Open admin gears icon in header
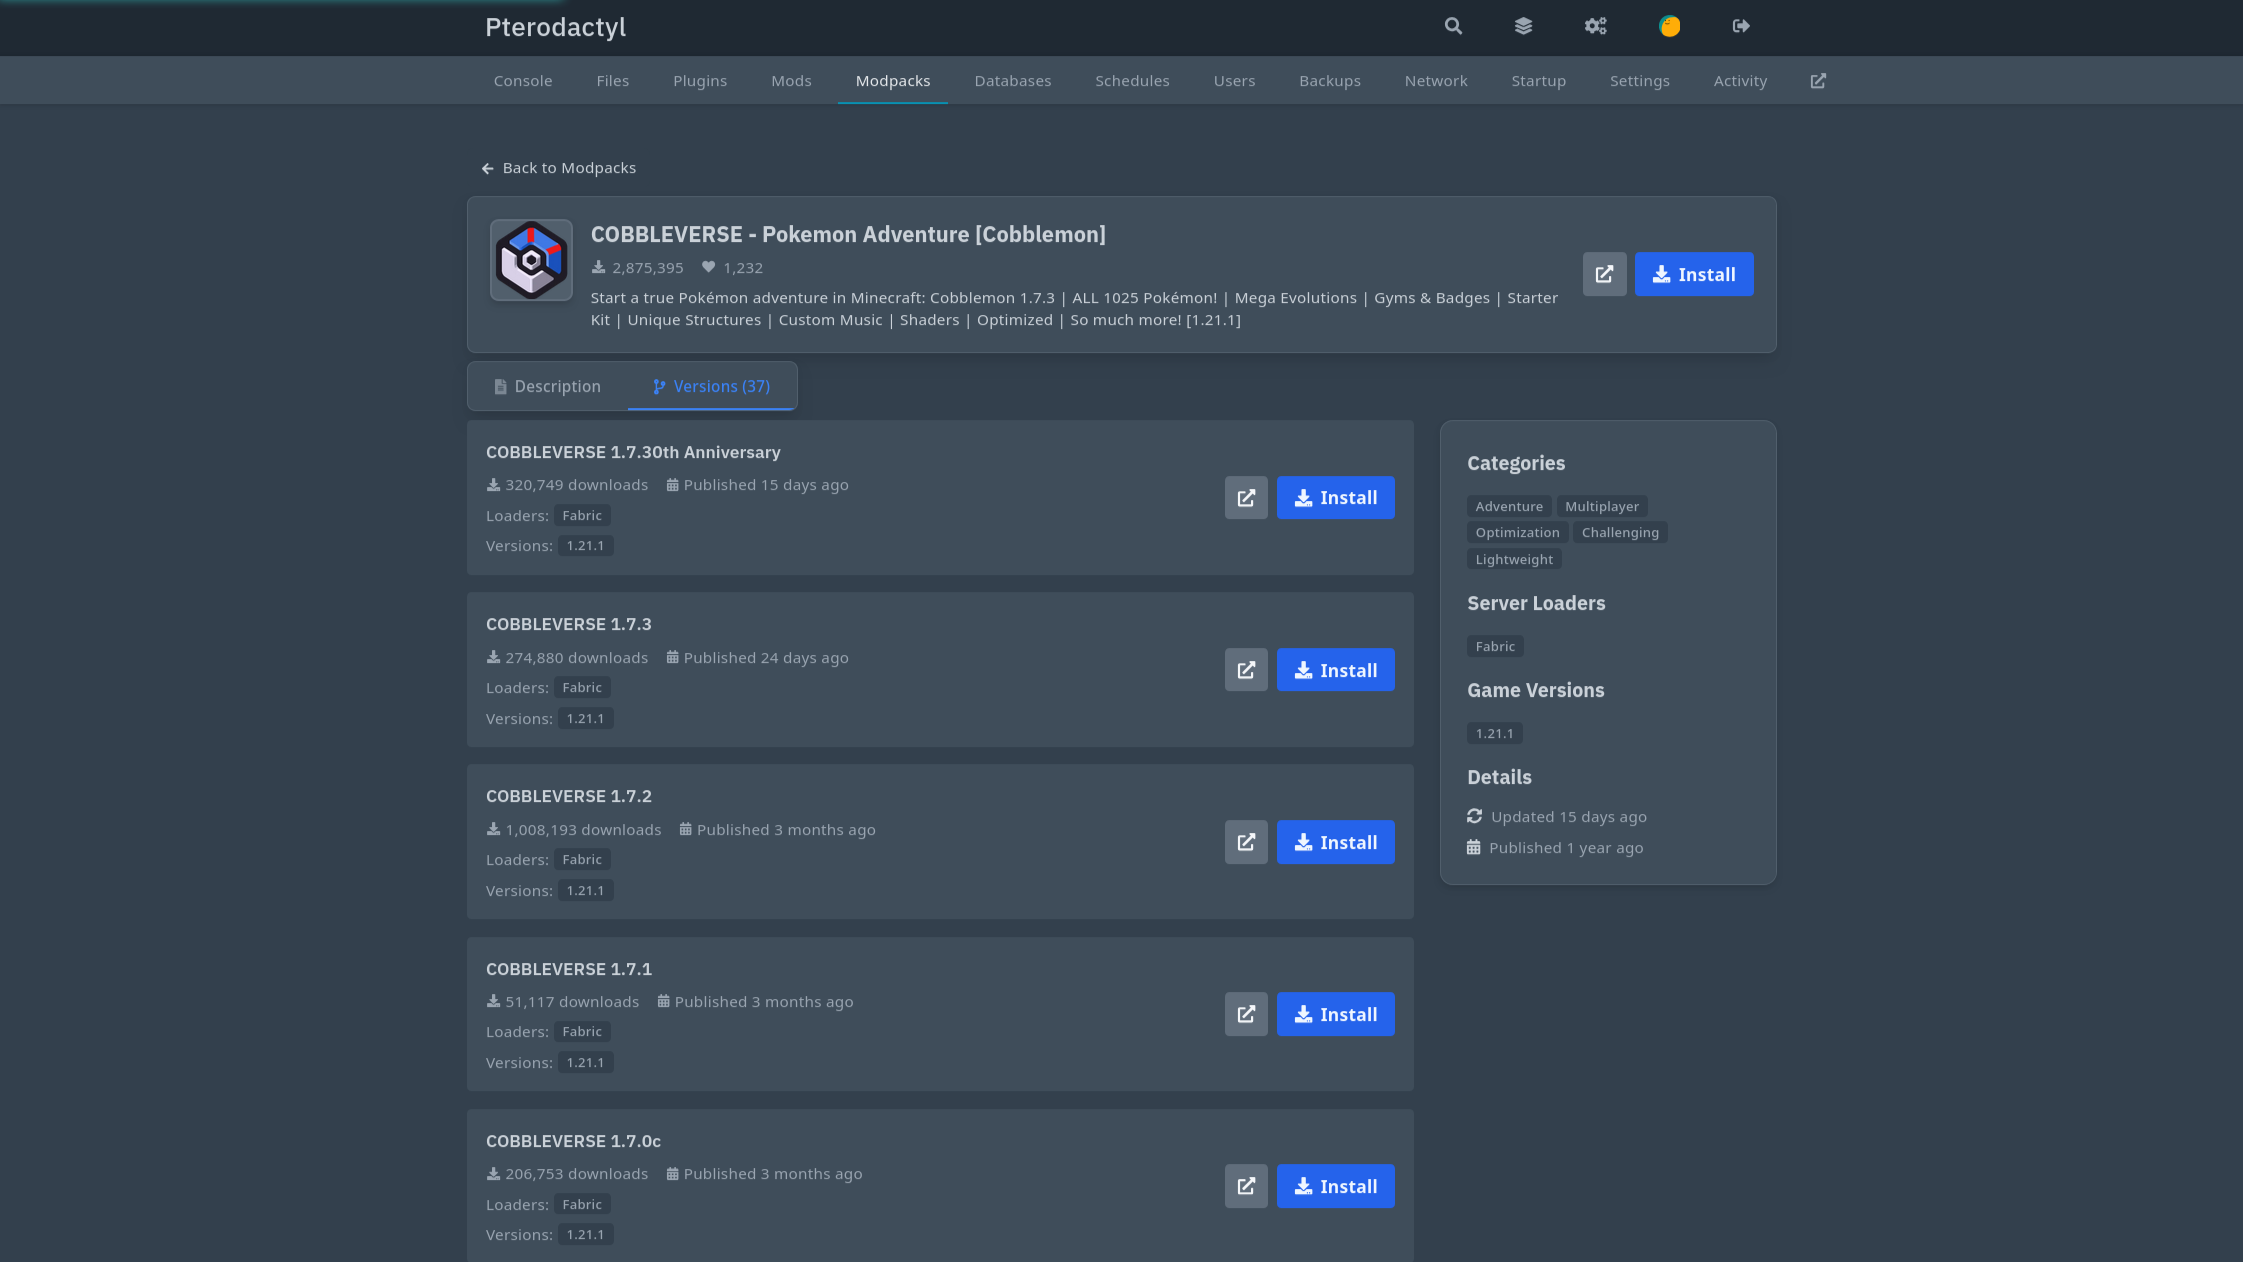 pyautogui.click(x=1595, y=26)
